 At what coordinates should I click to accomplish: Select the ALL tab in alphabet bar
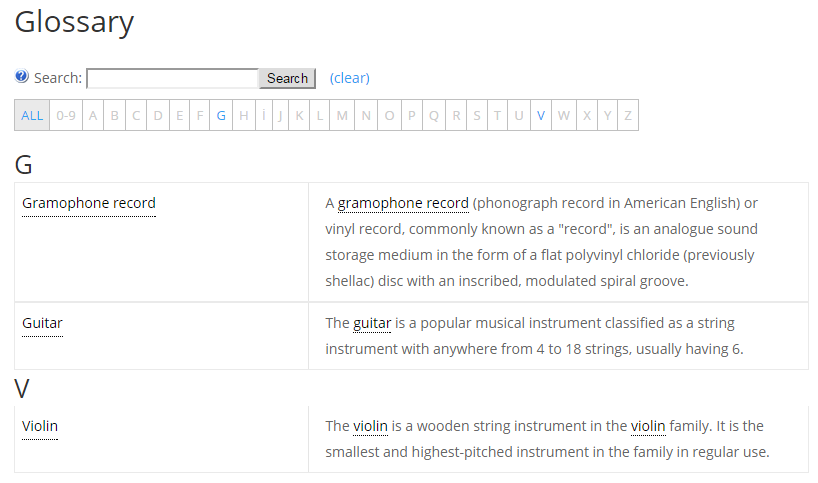pyautogui.click(x=32, y=115)
